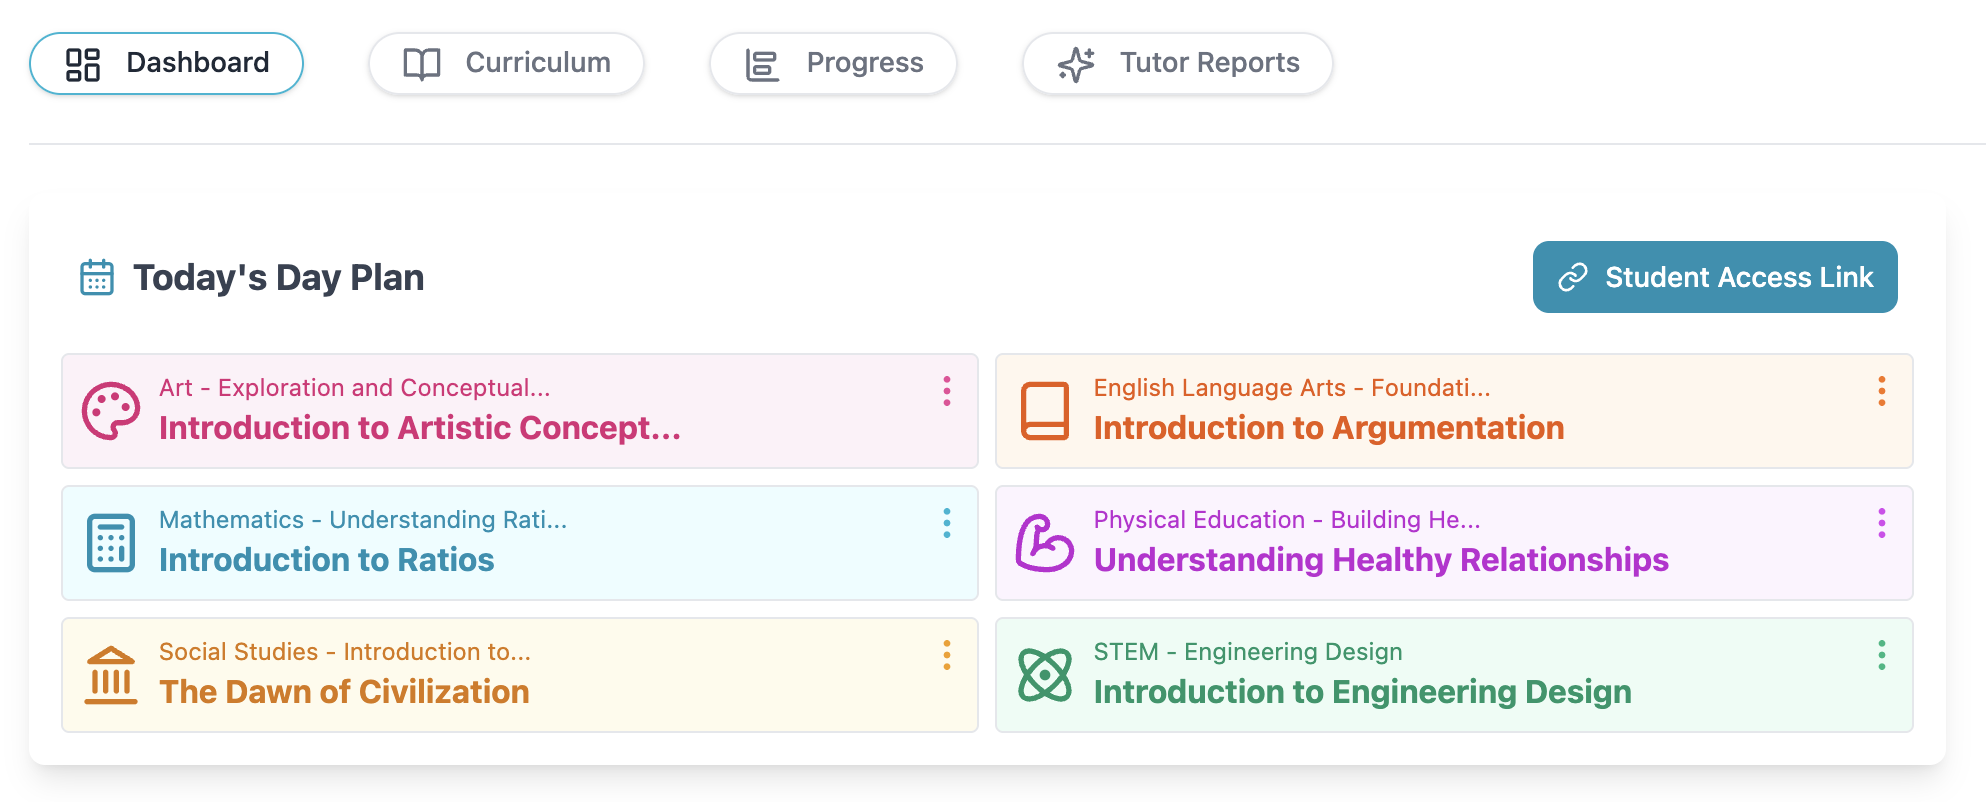This screenshot has height=802, width=1986.
Task: Click the Student Access Link button
Action: pyautogui.click(x=1715, y=277)
